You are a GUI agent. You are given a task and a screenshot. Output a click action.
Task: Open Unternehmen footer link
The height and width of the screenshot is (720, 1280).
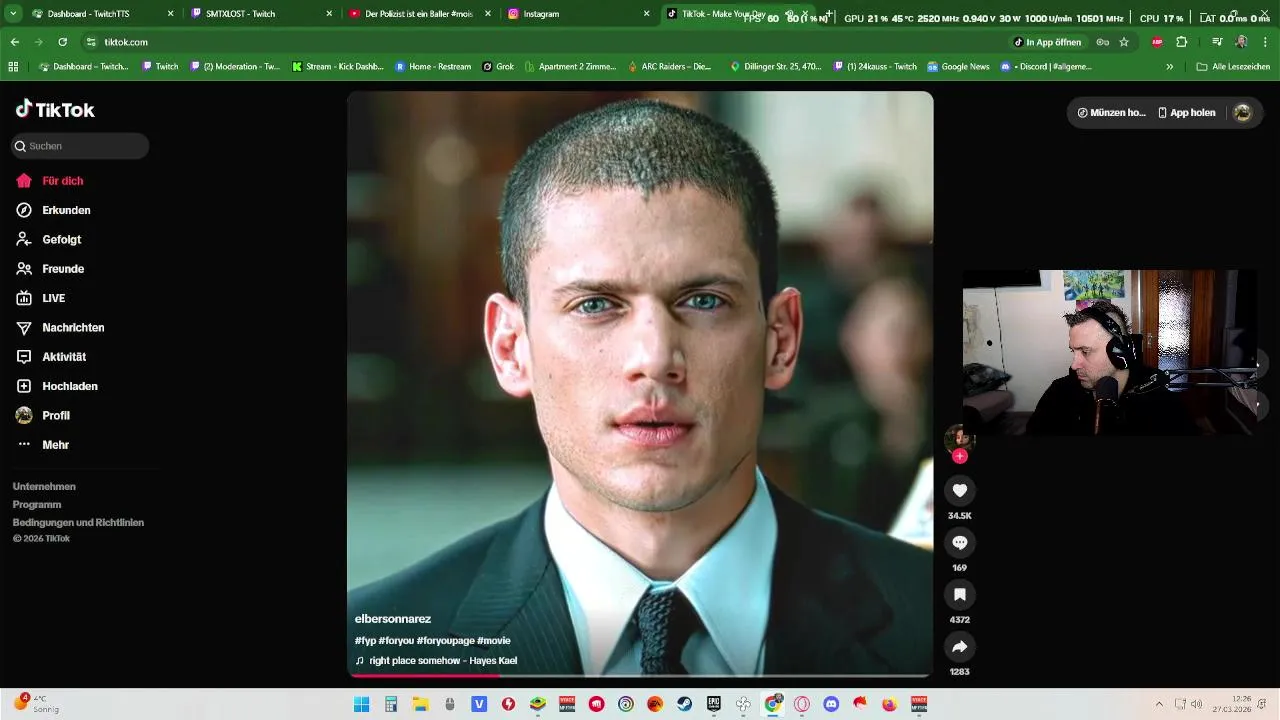pos(44,486)
